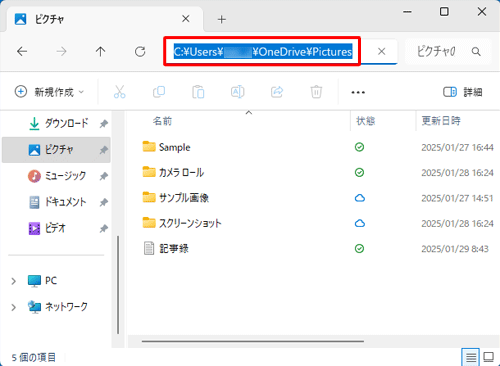Click the cloud status icon for スクリーンショット
Screen dimensions: 500x366
(360, 223)
